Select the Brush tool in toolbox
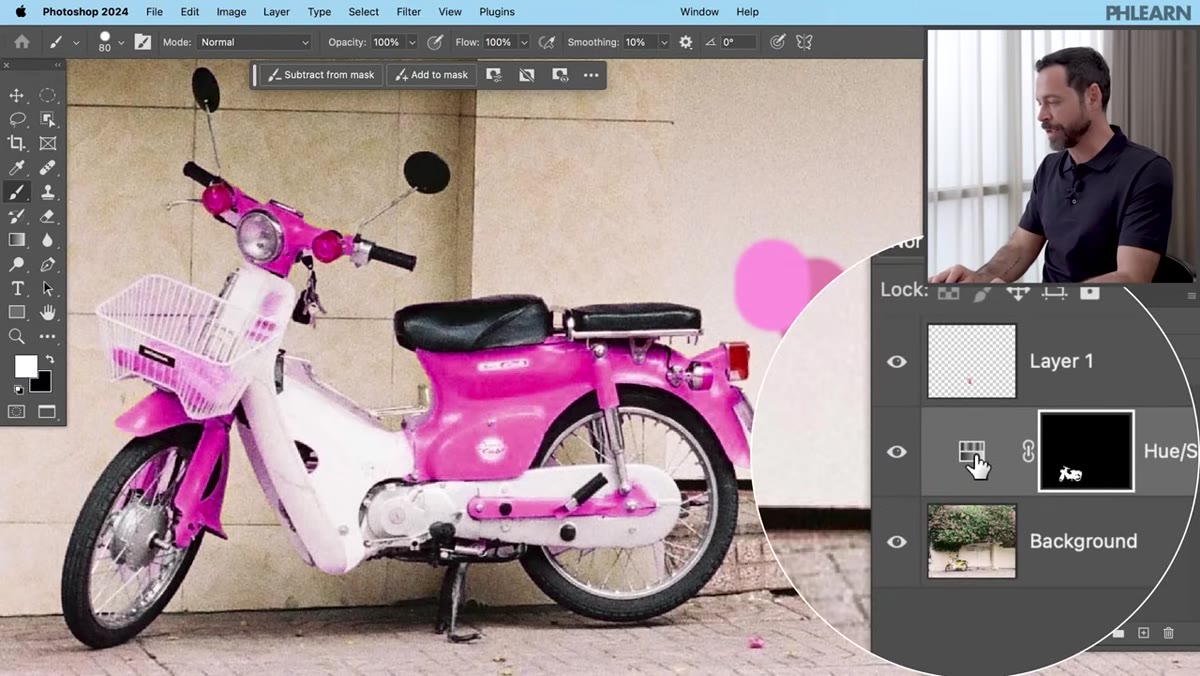The image size is (1200, 676). (x=17, y=192)
